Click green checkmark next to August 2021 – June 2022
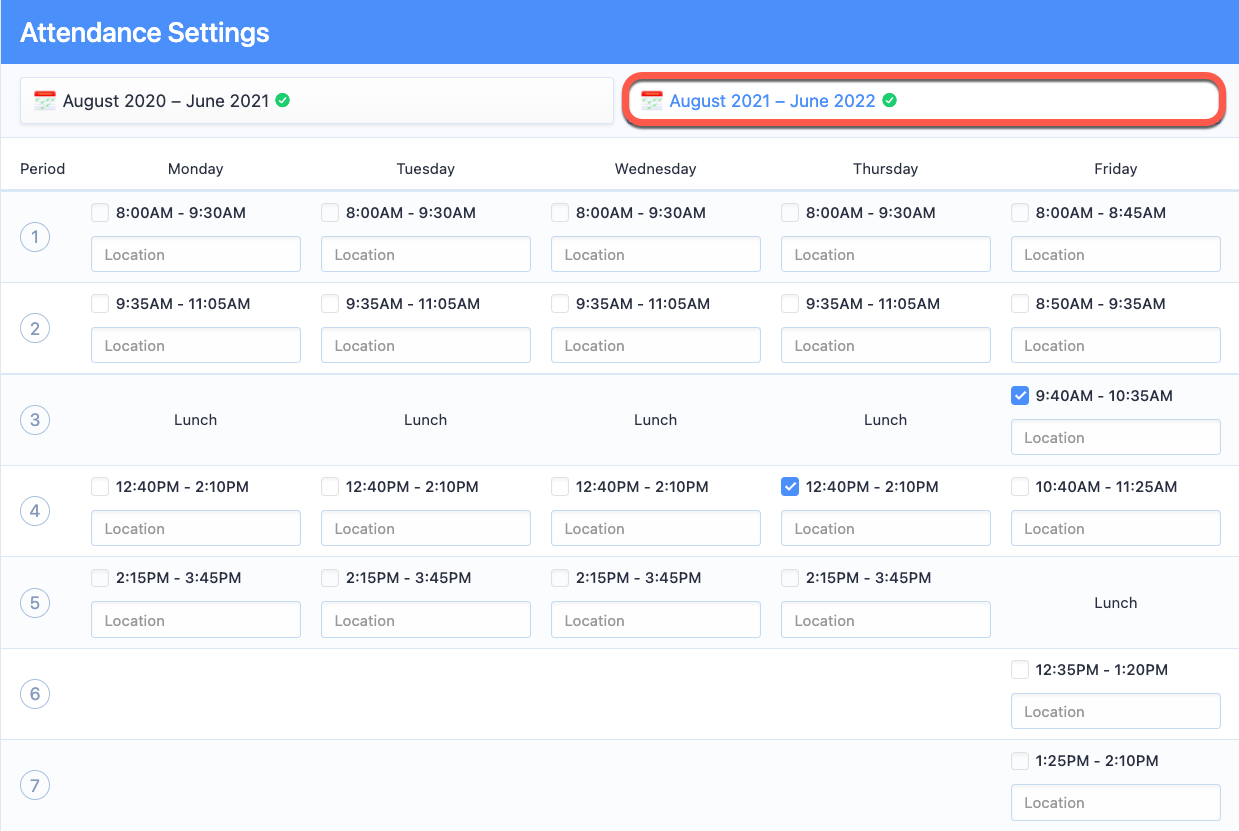The height and width of the screenshot is (831, 1239). 889,100
